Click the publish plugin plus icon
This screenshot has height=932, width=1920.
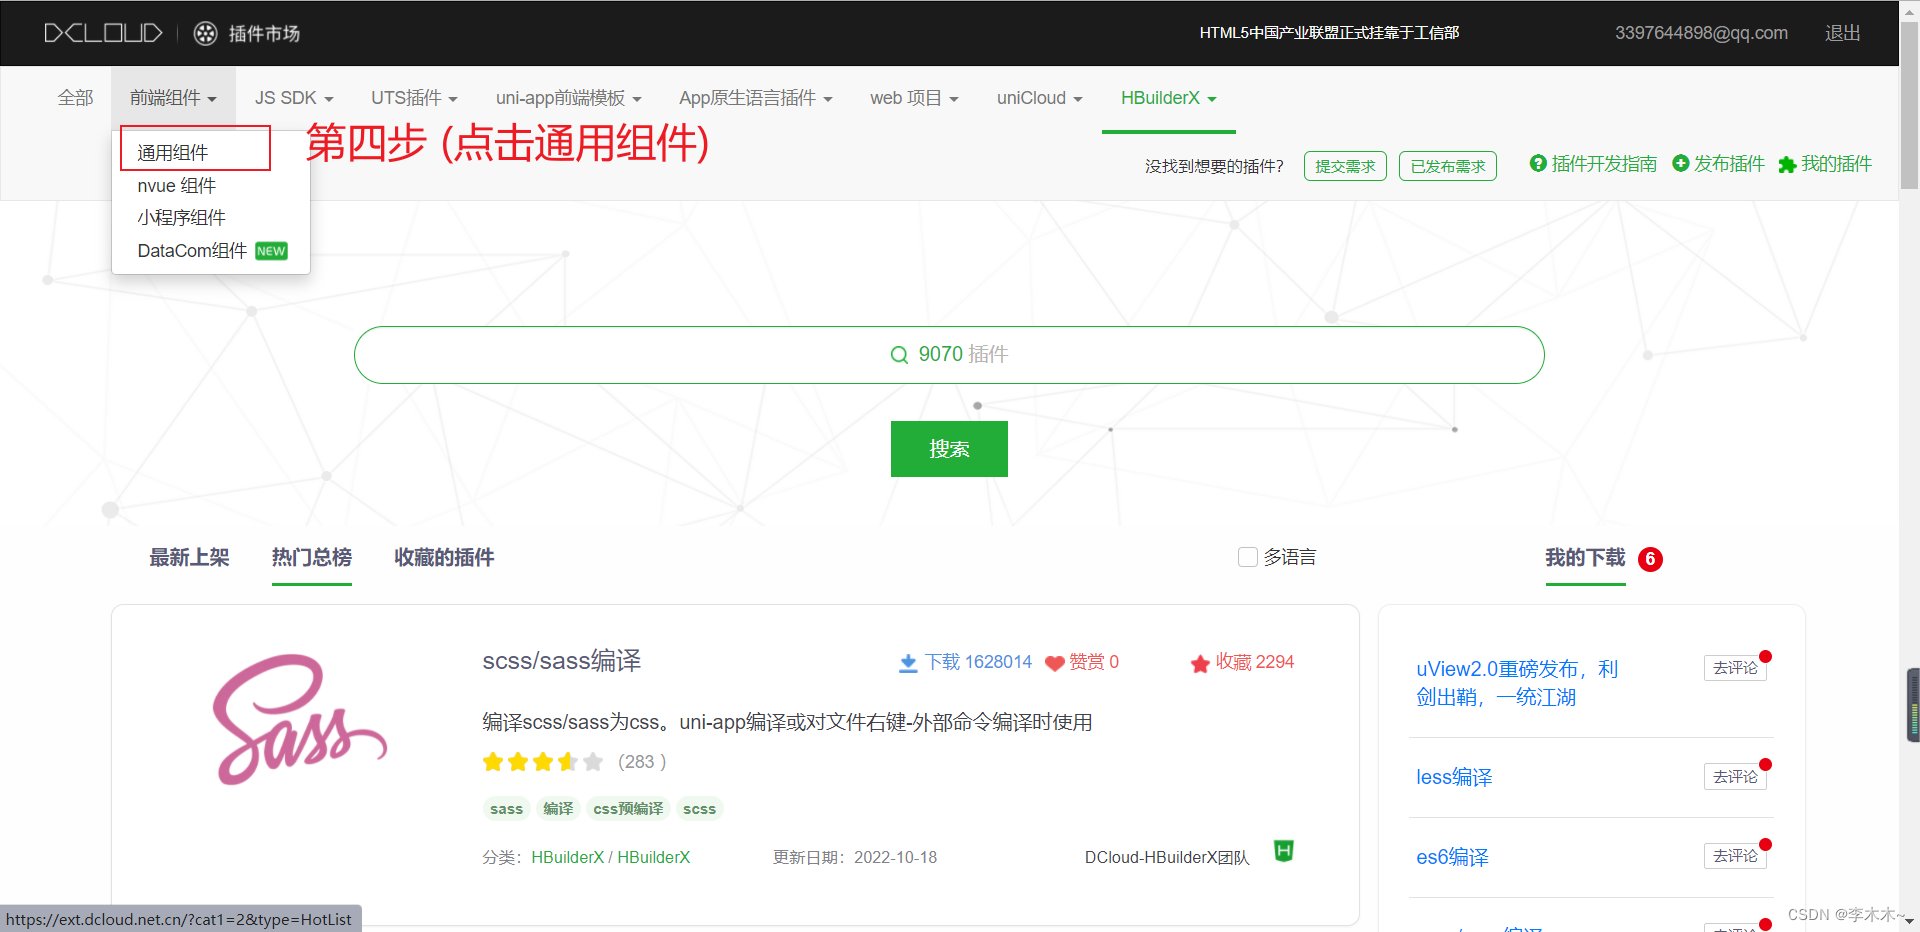point(1681,163)
